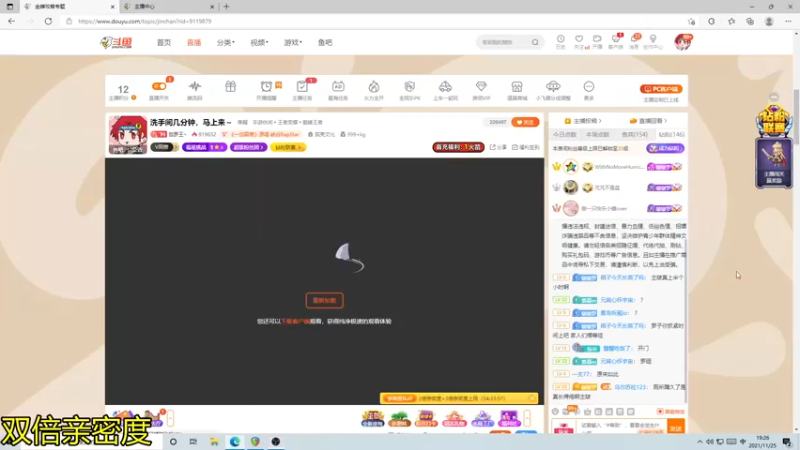
Task: Open the stream code waveform icon
Action: tap(194, 89)
